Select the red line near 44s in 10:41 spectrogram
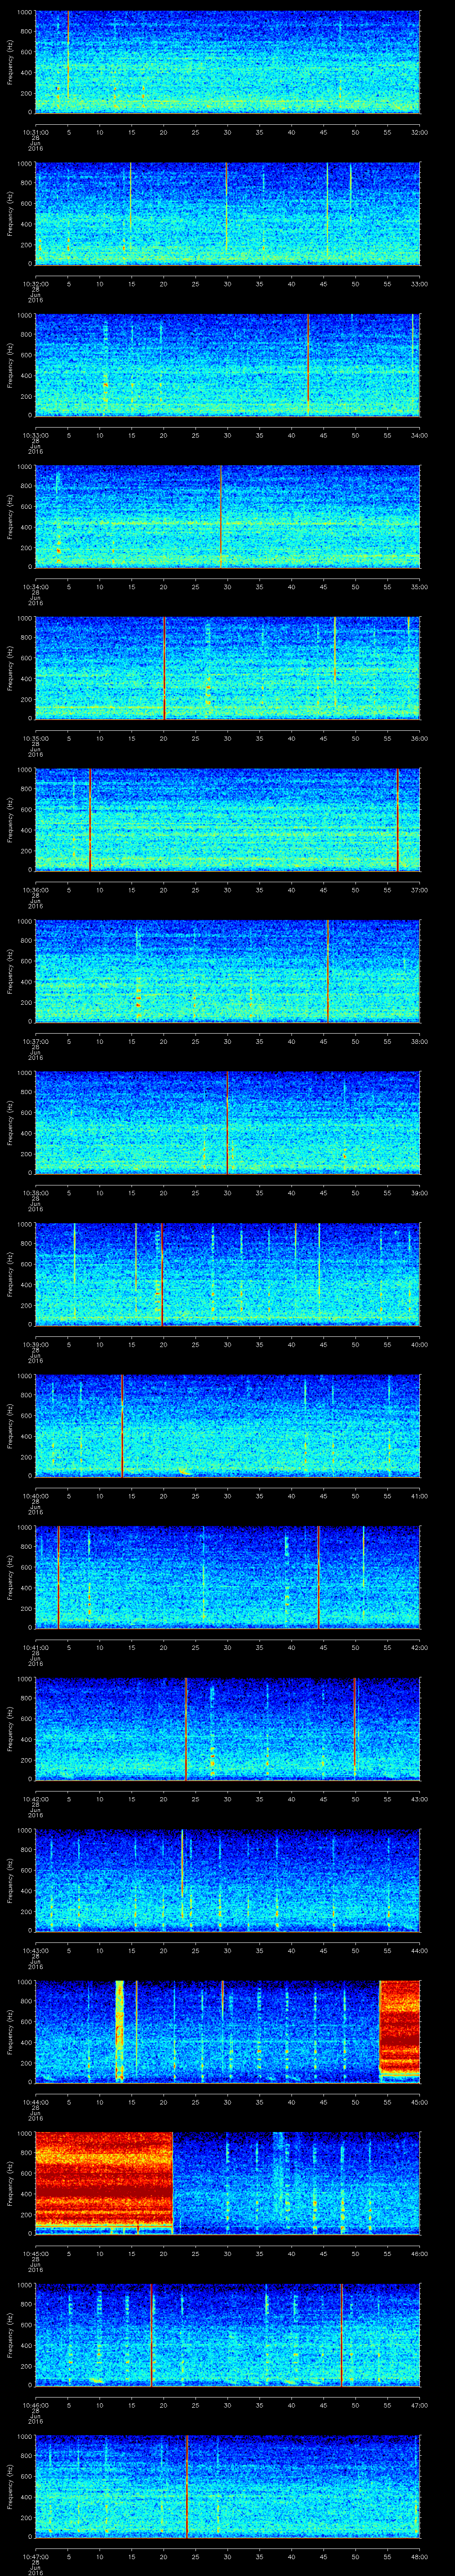This screenshot has width=455, height=2576. [x=318, y=1576]
